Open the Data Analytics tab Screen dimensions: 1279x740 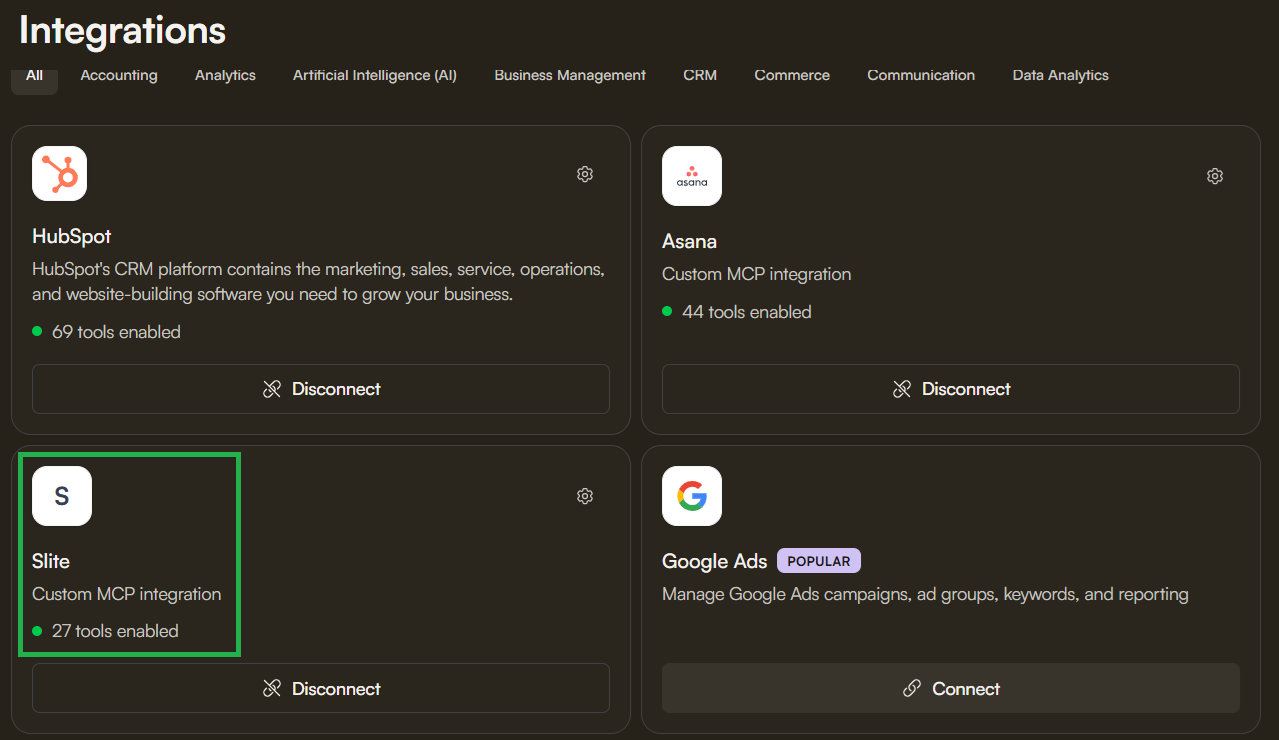click(1060, 75)
